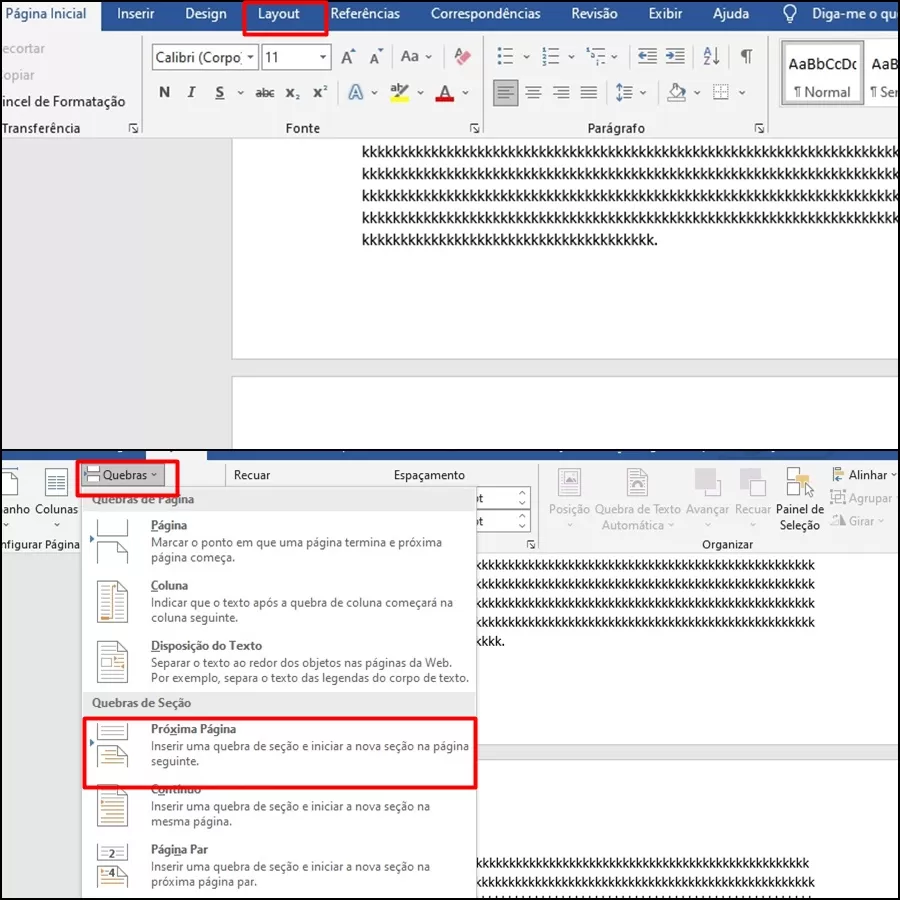Switch to the Layout tab
This screenshot has width=900, height=900.
click(279, 14)
